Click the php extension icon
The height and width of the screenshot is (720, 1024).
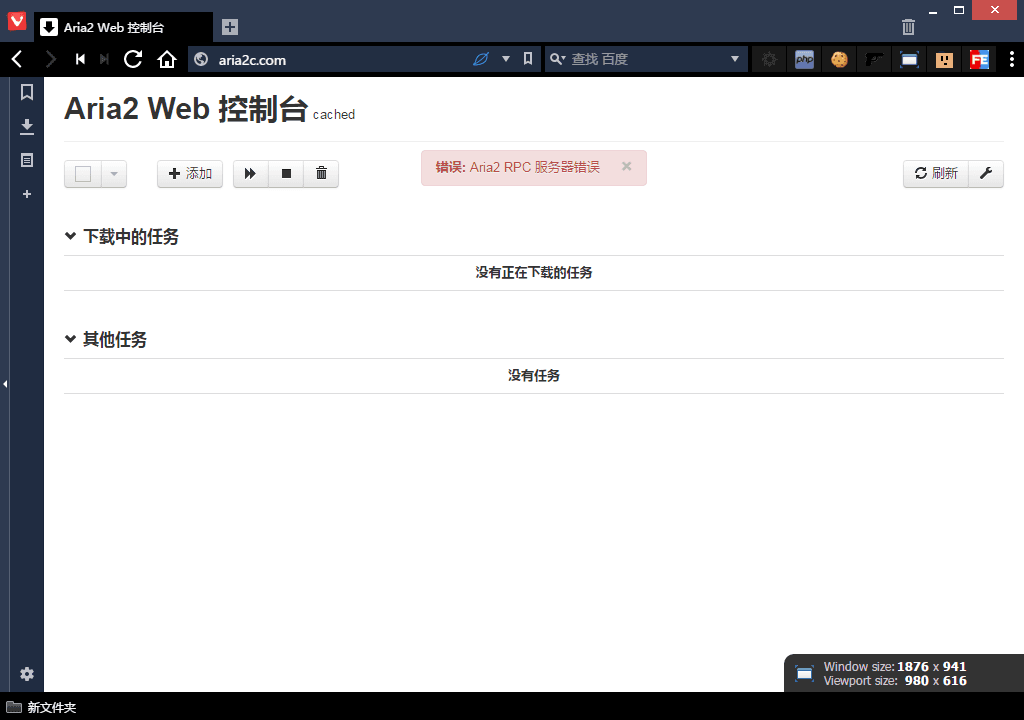805,59
